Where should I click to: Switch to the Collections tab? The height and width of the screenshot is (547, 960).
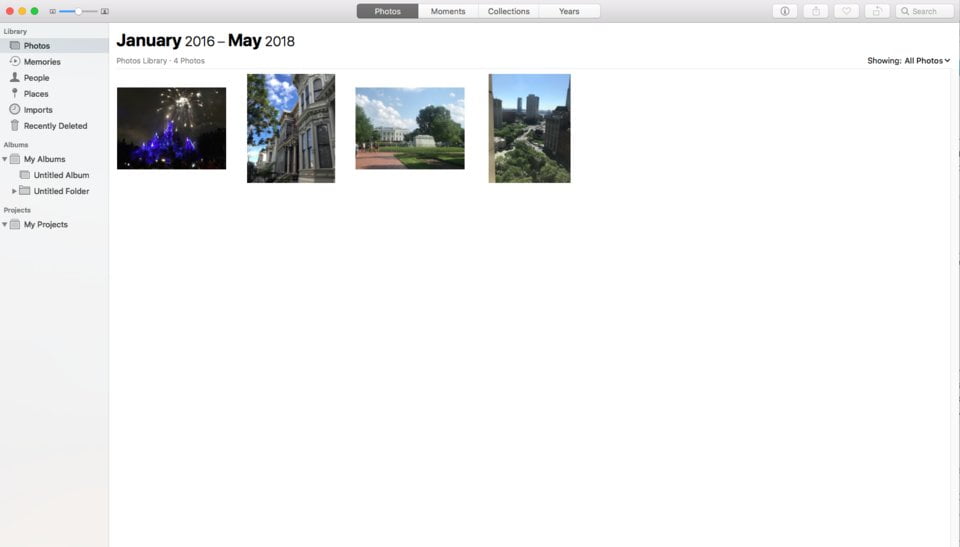[x=508, y=11]
